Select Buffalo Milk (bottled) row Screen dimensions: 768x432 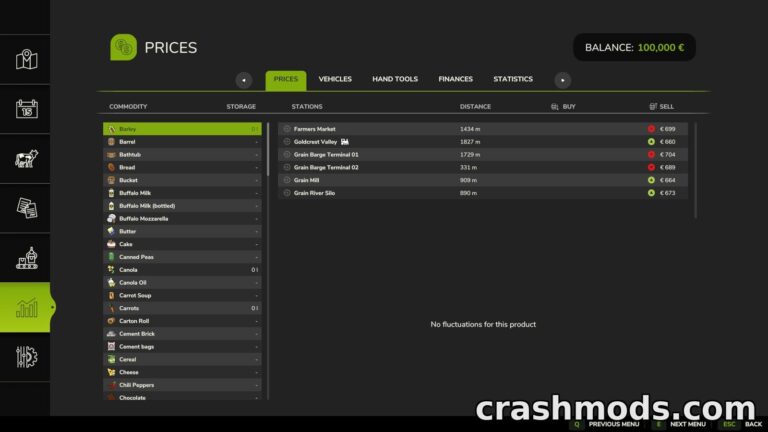(182, 206)
